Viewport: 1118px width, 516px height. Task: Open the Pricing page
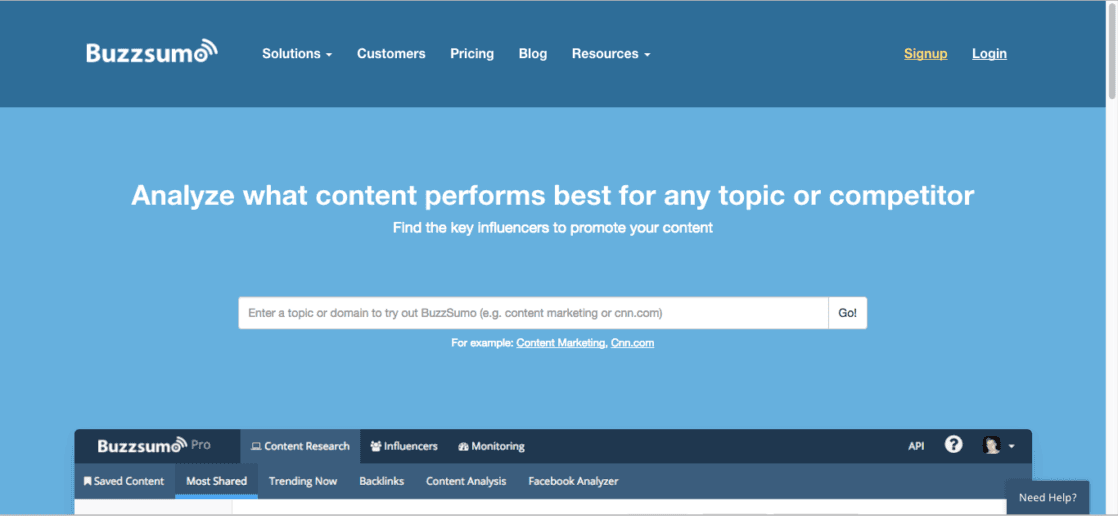472,53
